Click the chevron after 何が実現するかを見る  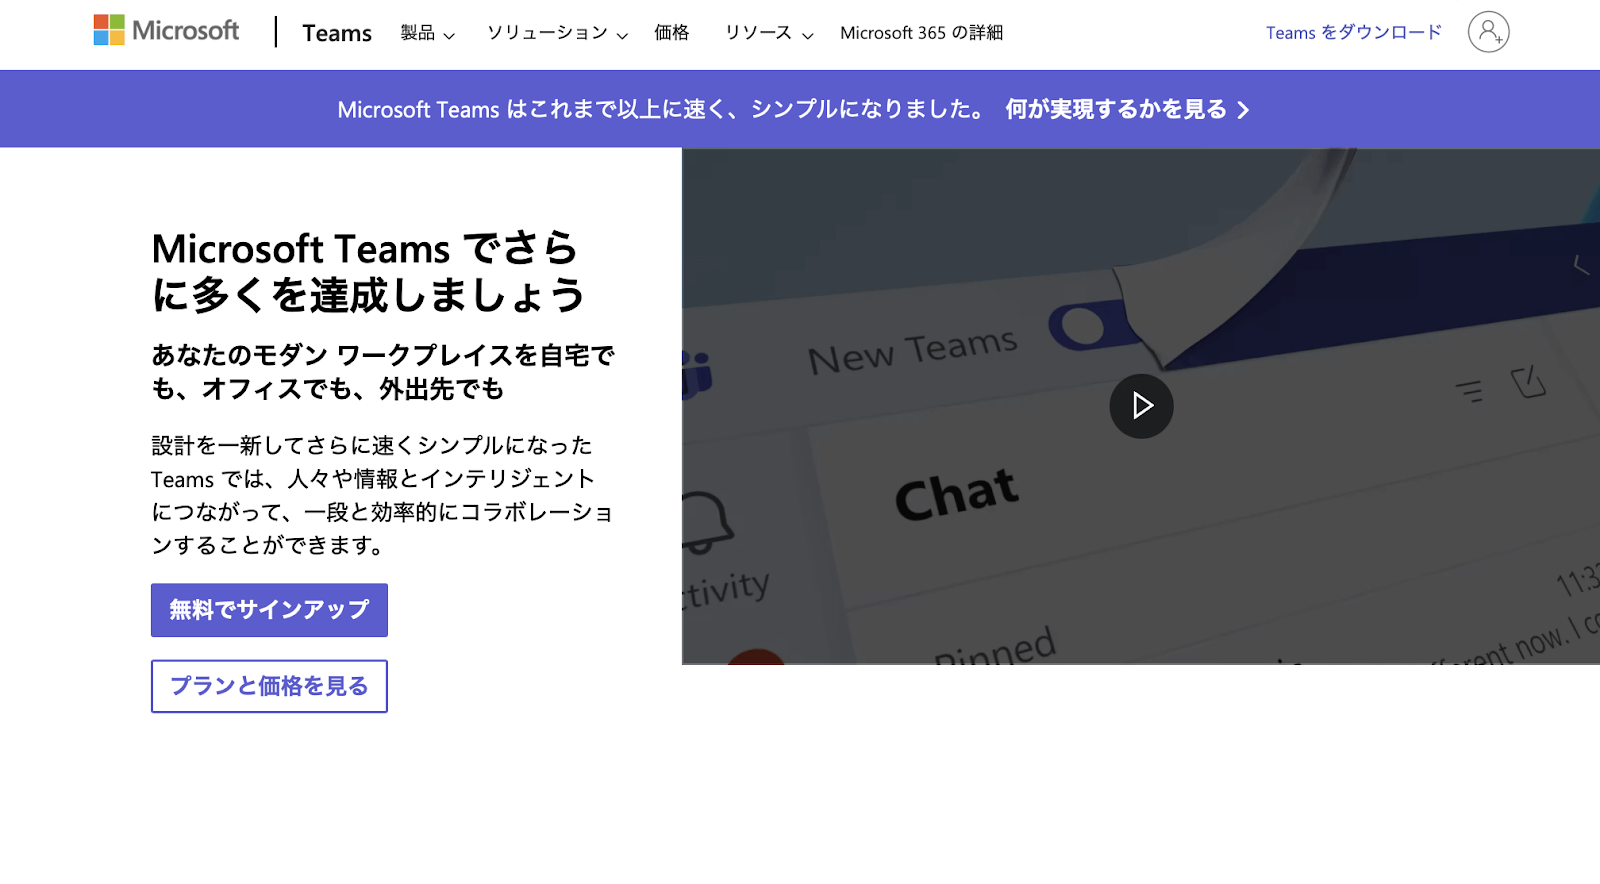point(1243,110)
